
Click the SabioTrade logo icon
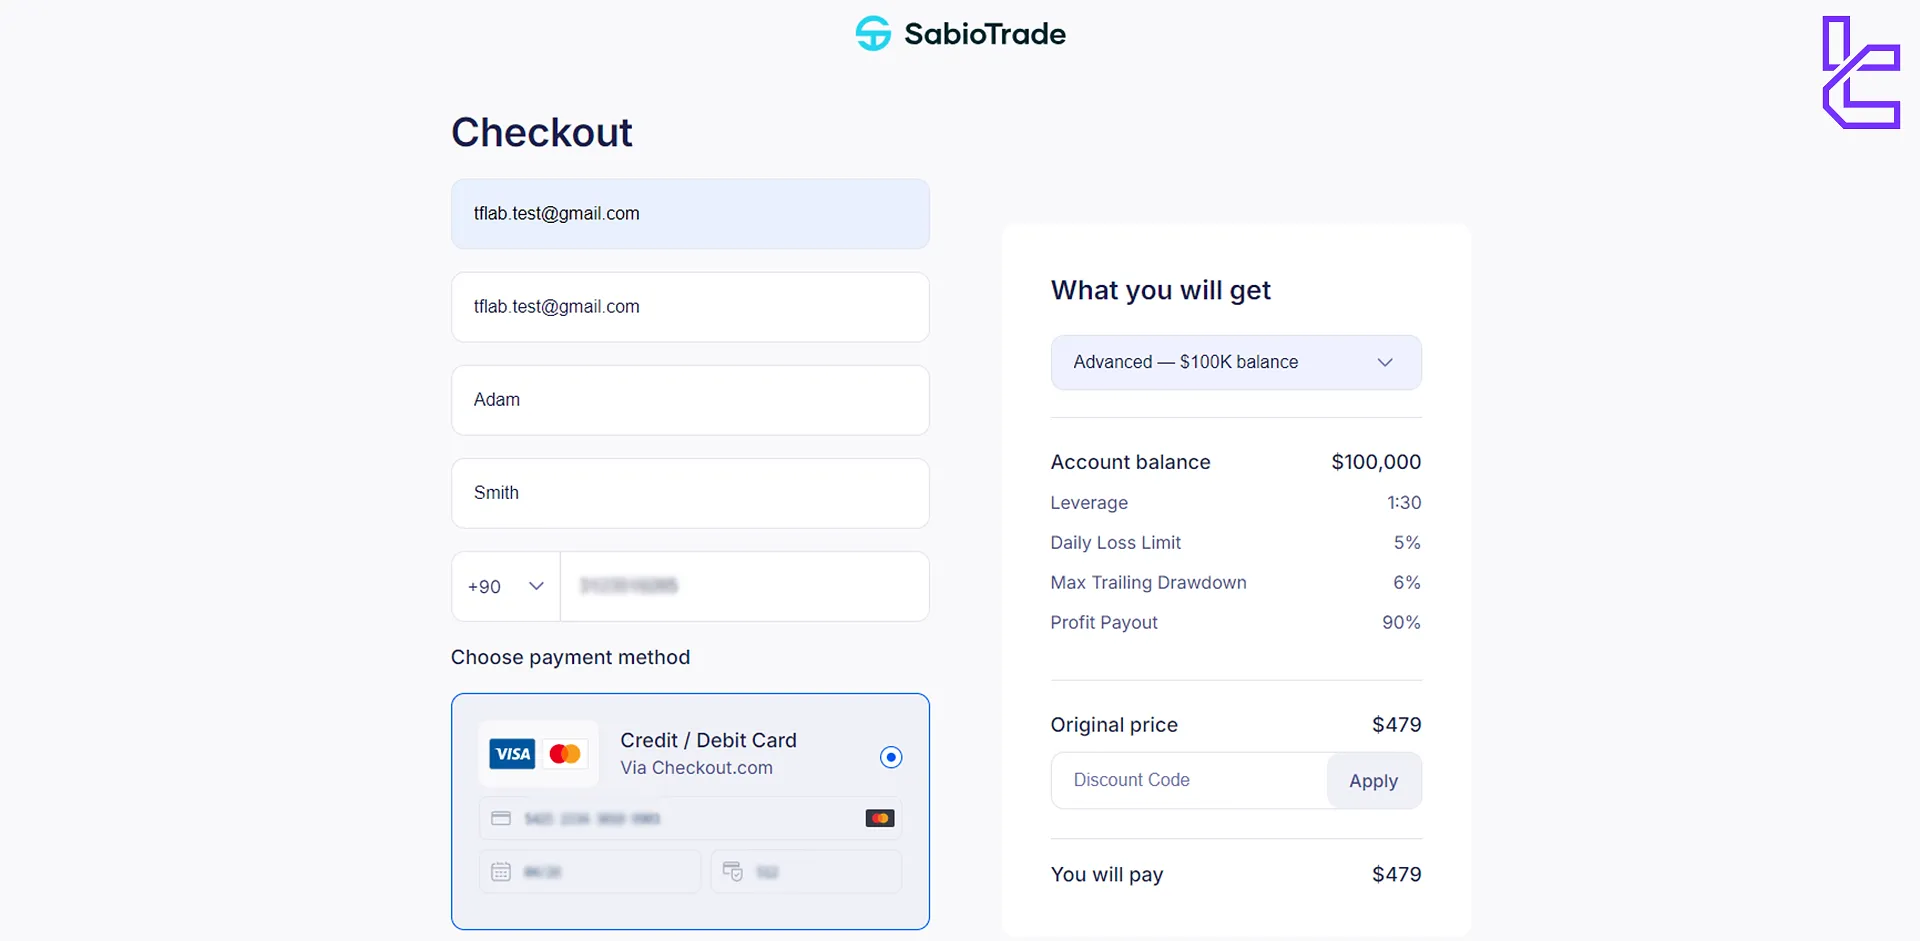873,34
